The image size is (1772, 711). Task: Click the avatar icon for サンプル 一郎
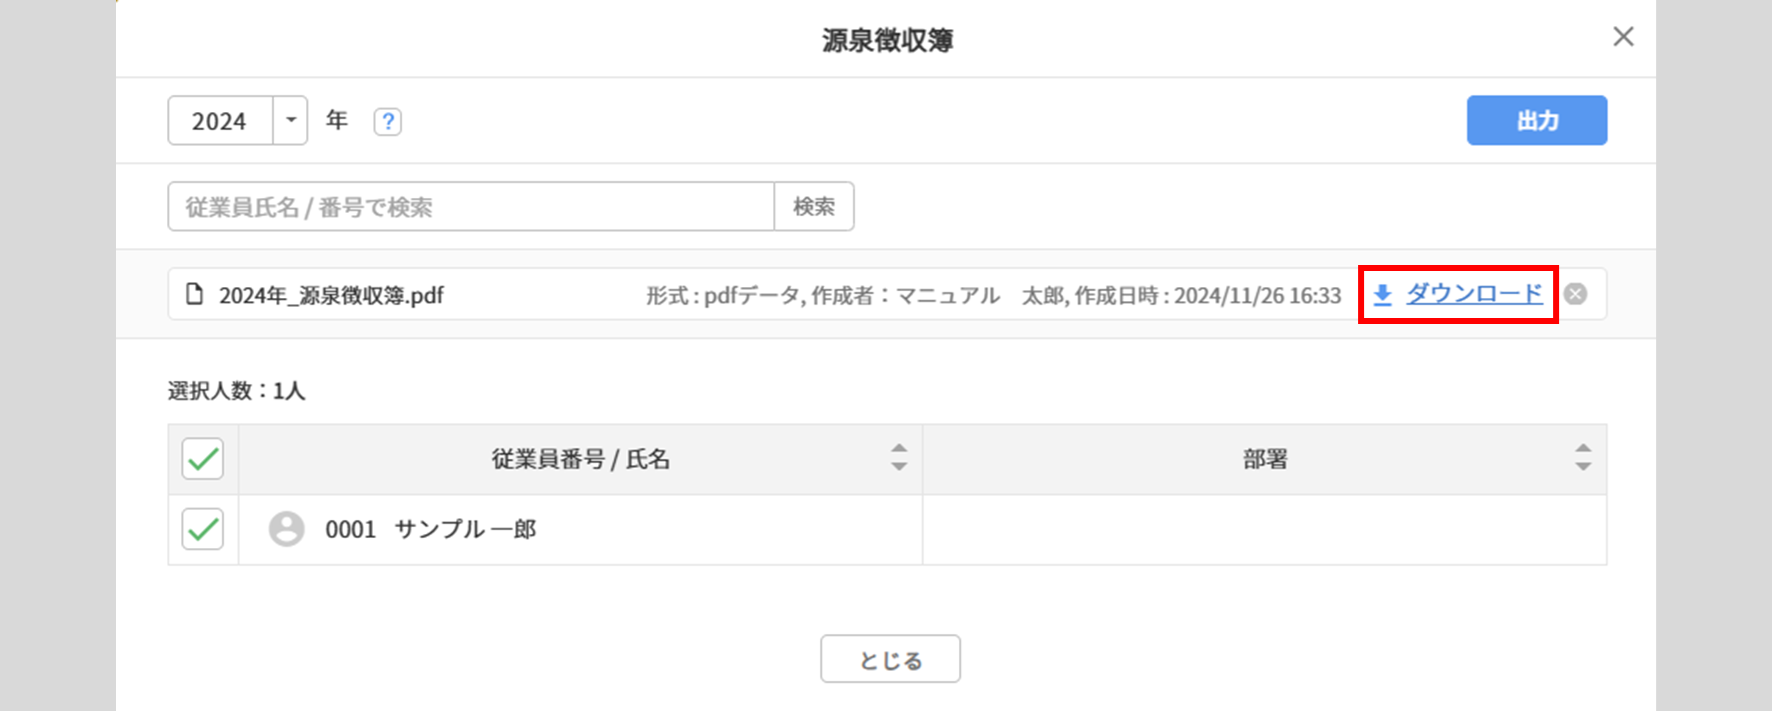tap(287, 529)
